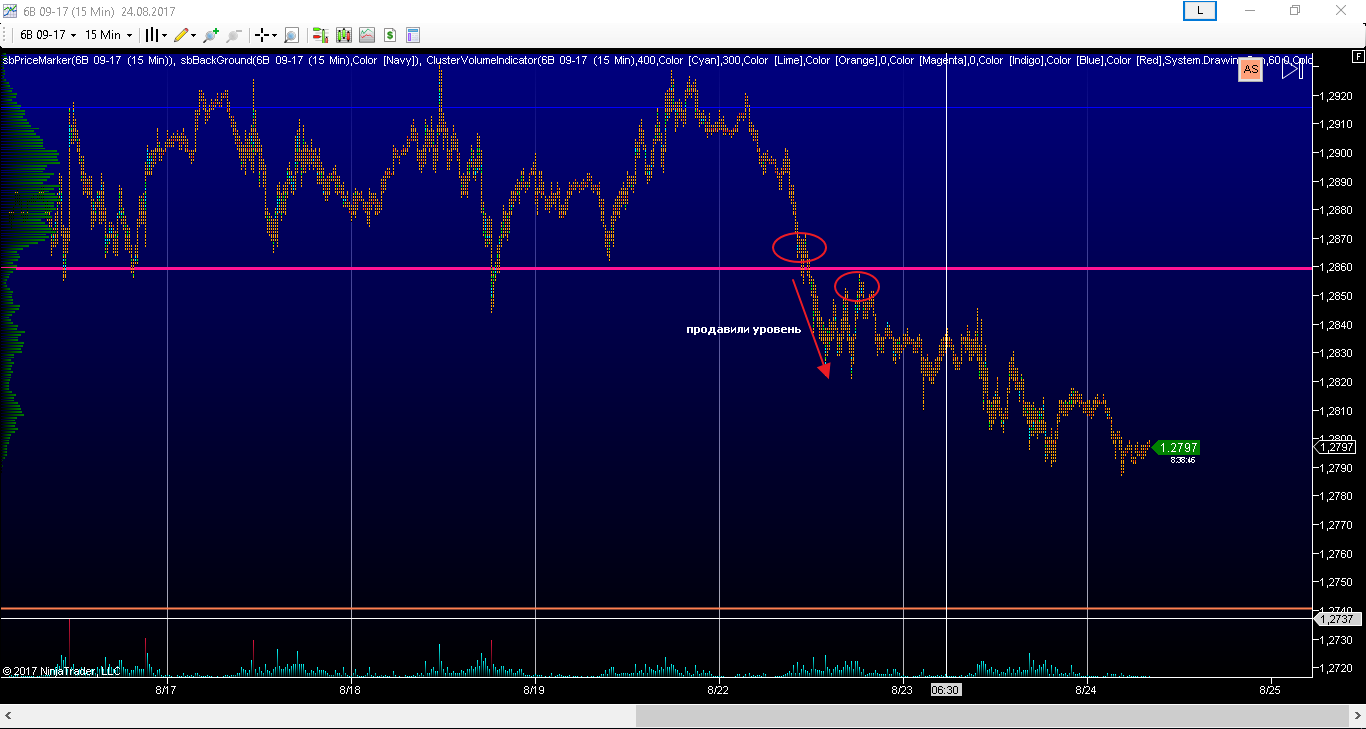Click the 1,2810 price axis label

click(x=1337, y=411)
